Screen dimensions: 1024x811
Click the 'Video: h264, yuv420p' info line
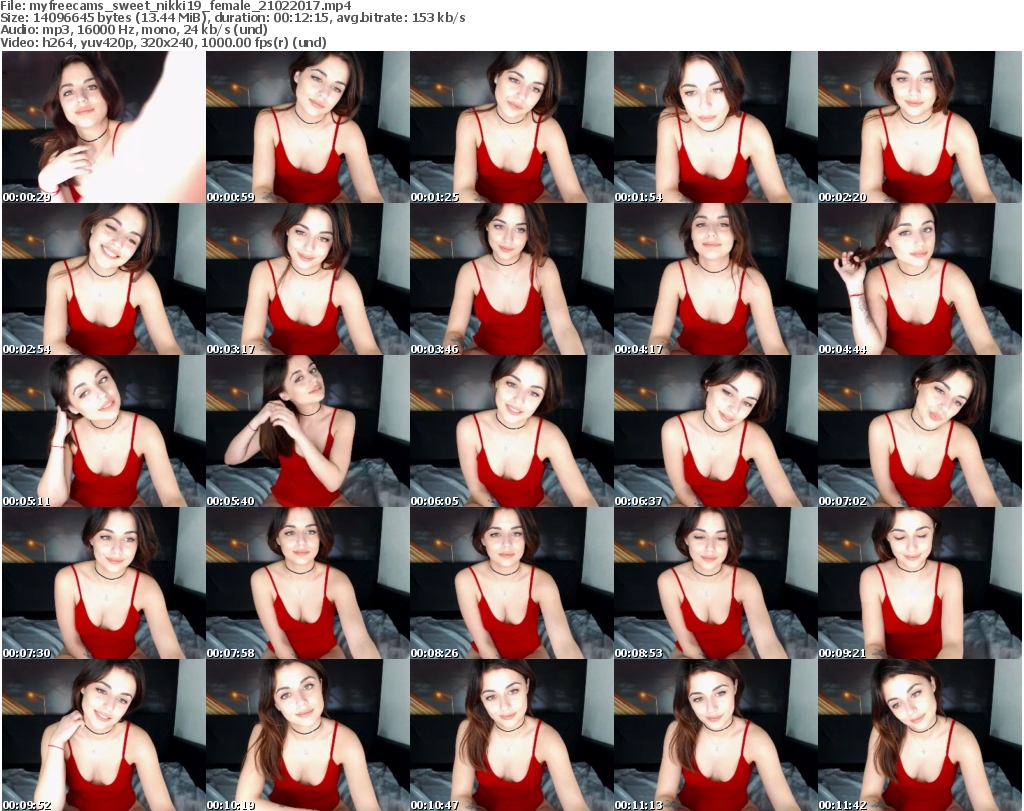tap(163, 42)
